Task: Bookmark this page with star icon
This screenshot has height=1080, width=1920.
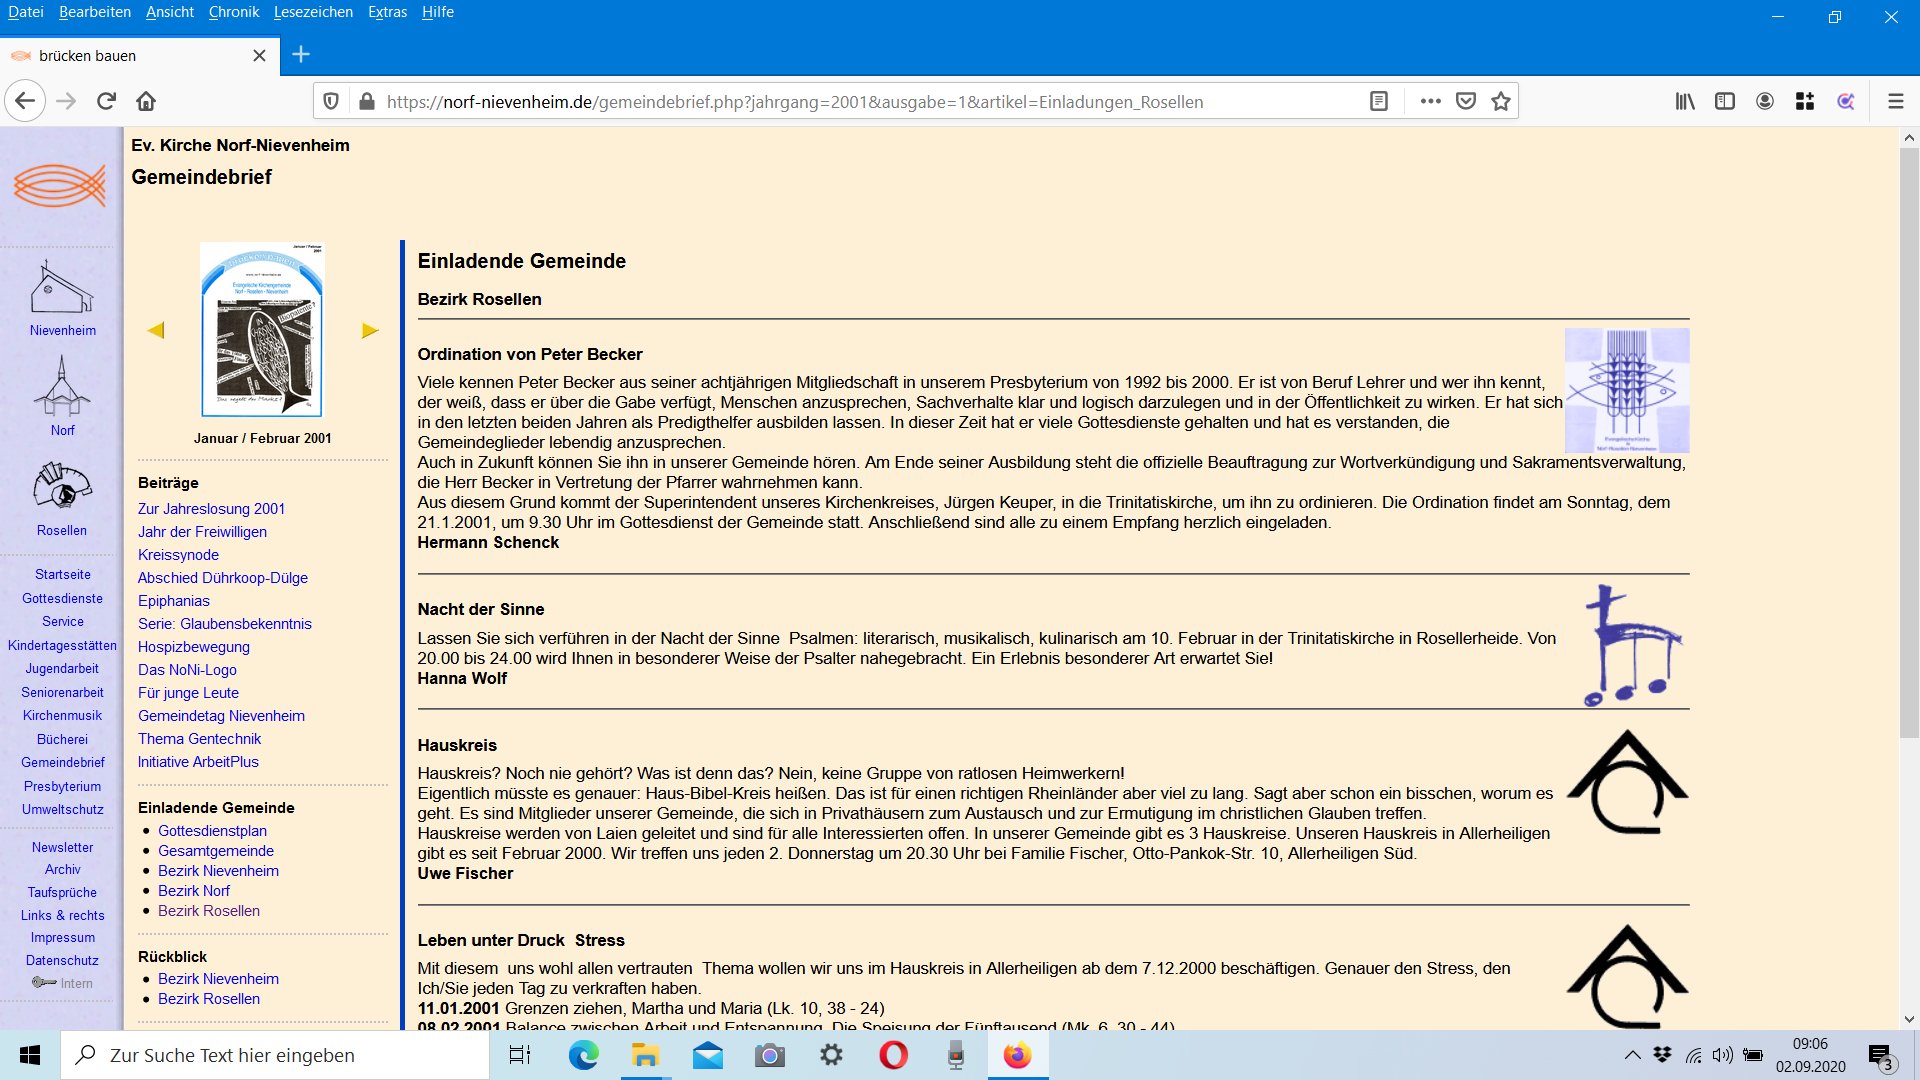Action: coord(1501,101)
